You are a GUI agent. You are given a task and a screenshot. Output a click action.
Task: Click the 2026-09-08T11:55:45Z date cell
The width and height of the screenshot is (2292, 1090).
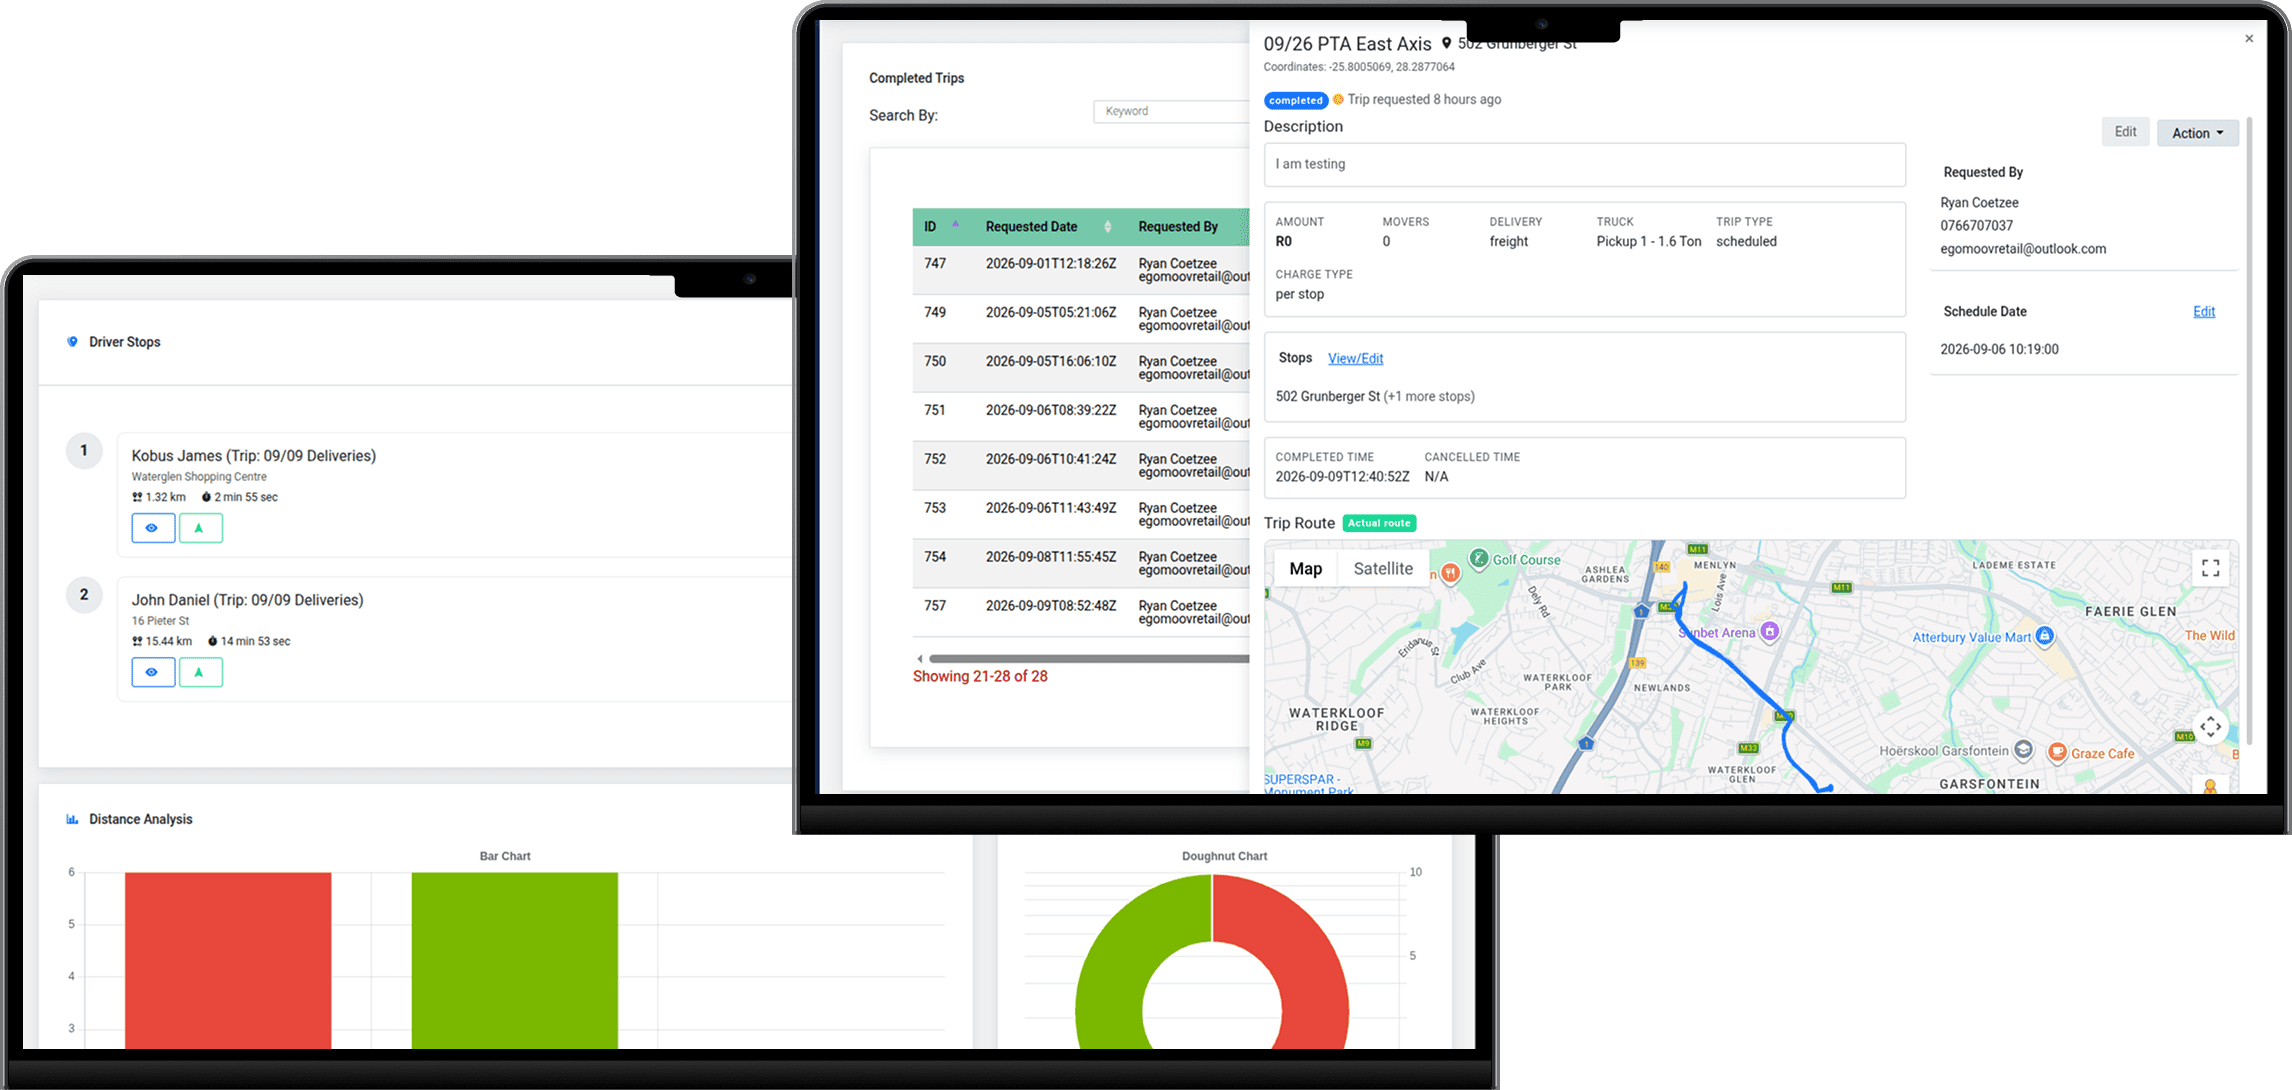tap(1051, 557)
